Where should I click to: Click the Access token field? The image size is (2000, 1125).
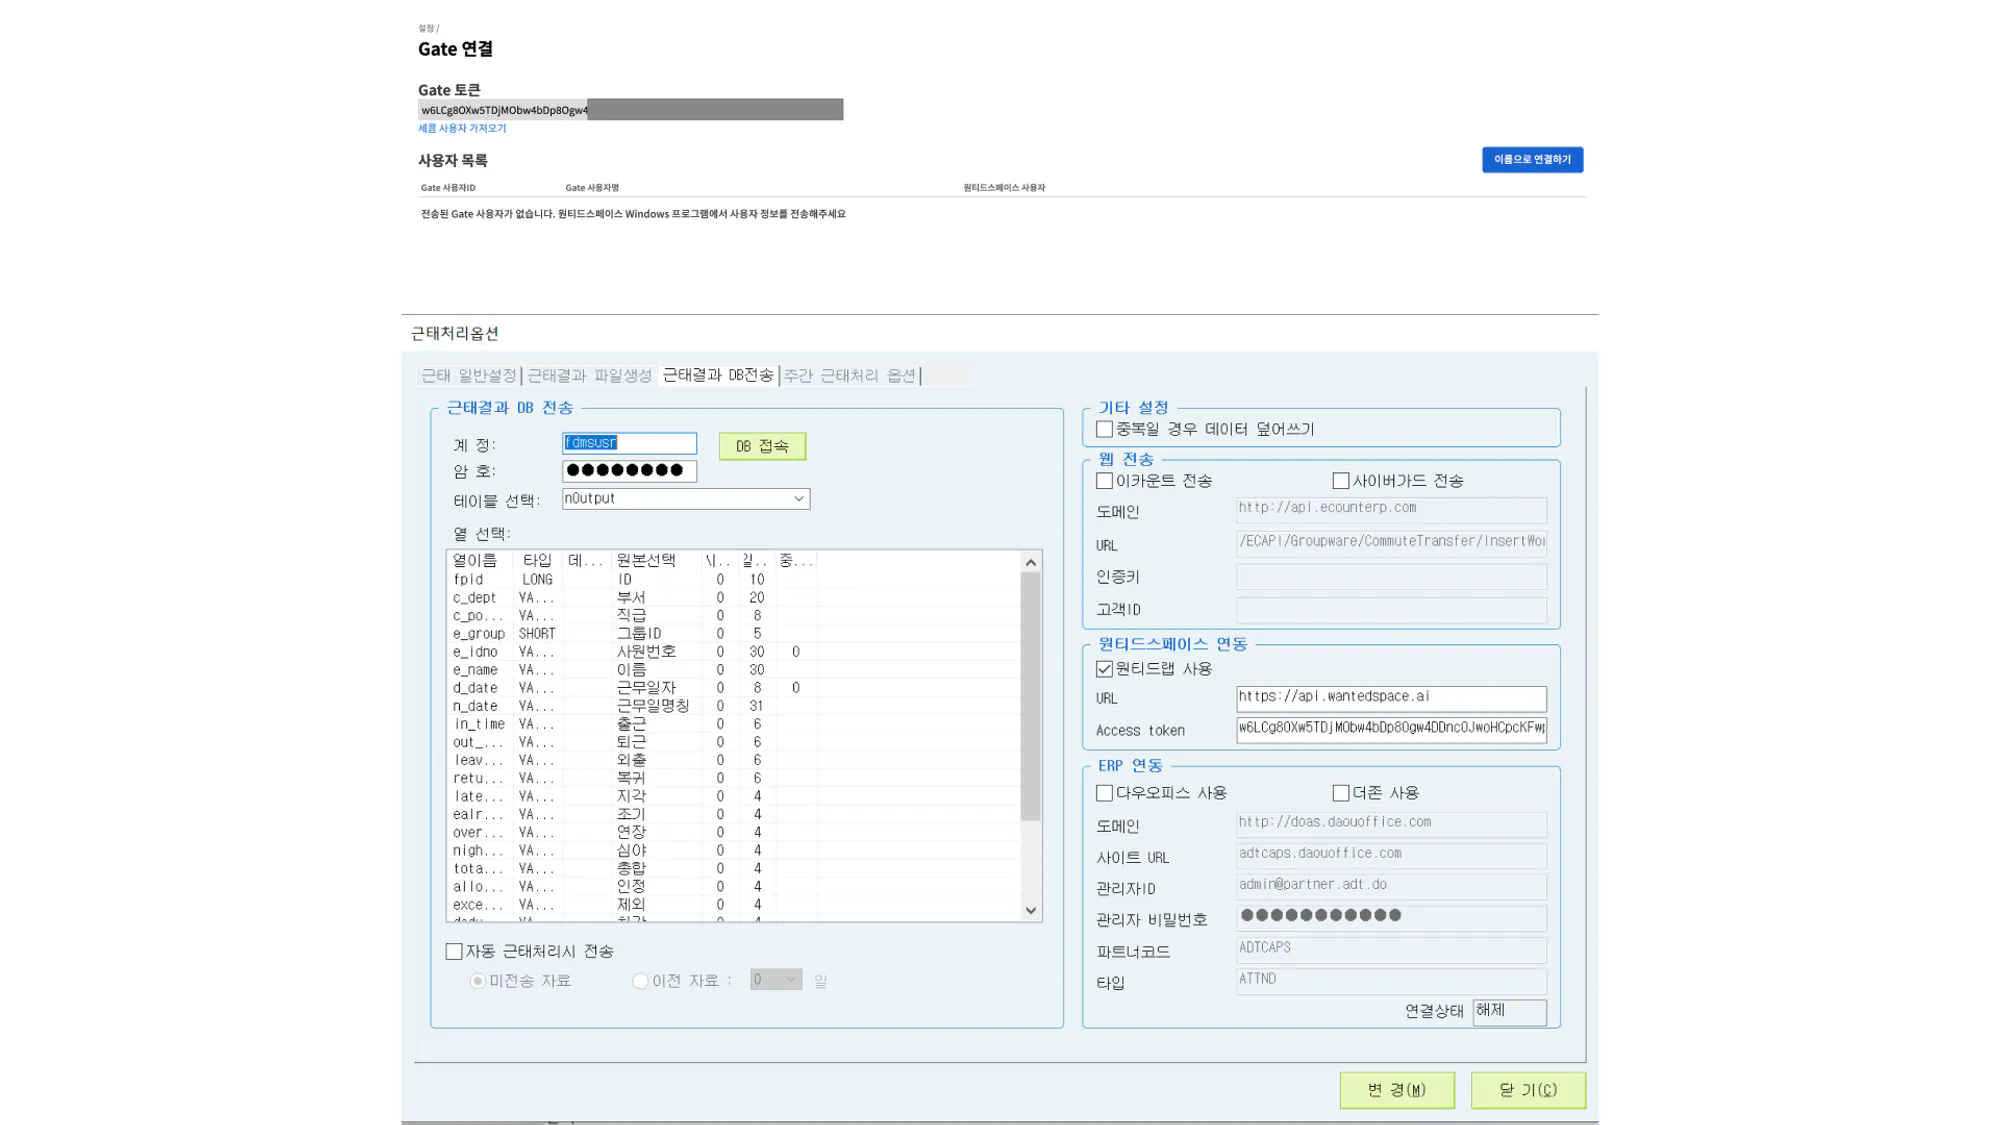tap(1391, 729)
